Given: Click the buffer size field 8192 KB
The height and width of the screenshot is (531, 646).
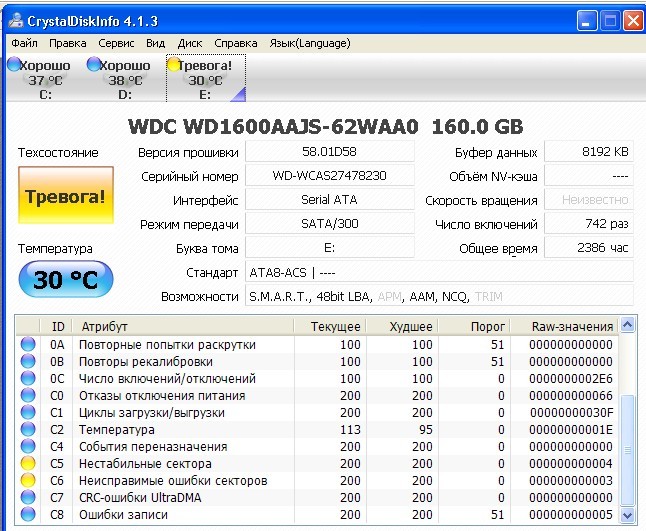Looking at the screenshot, I should 589,152.
